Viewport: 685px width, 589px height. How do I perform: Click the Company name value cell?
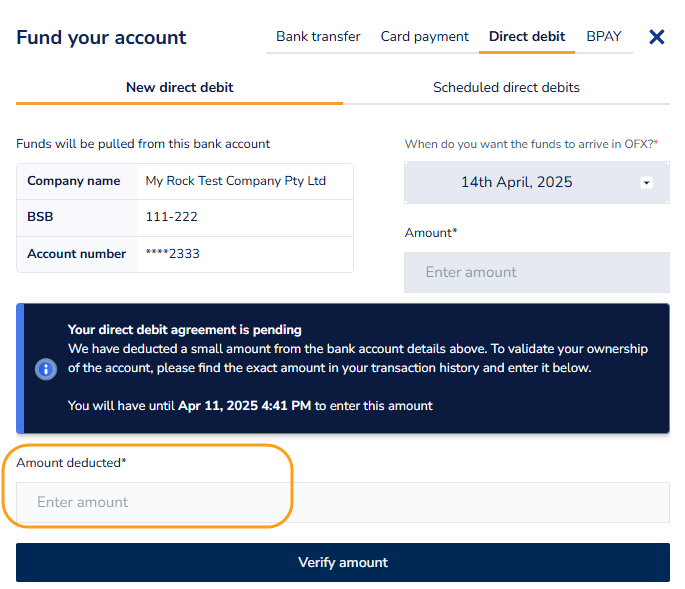[x=245, y=181]
